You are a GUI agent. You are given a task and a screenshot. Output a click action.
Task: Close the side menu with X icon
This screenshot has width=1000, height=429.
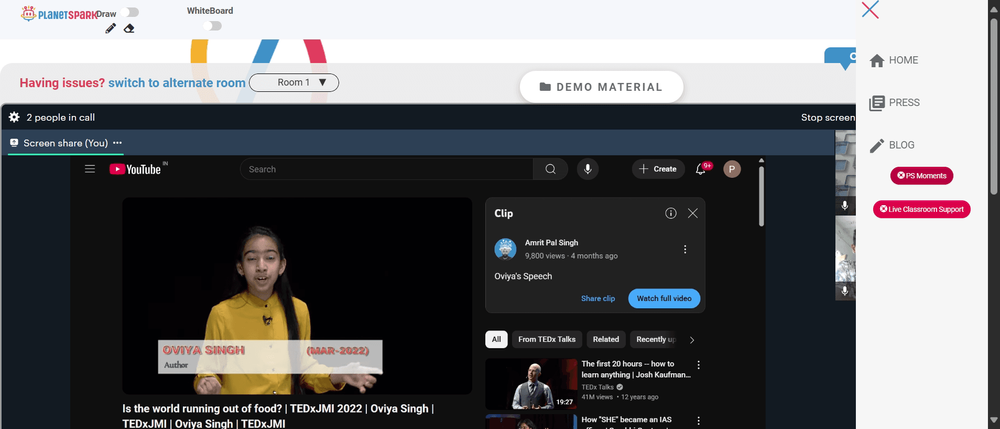point(870,10)
